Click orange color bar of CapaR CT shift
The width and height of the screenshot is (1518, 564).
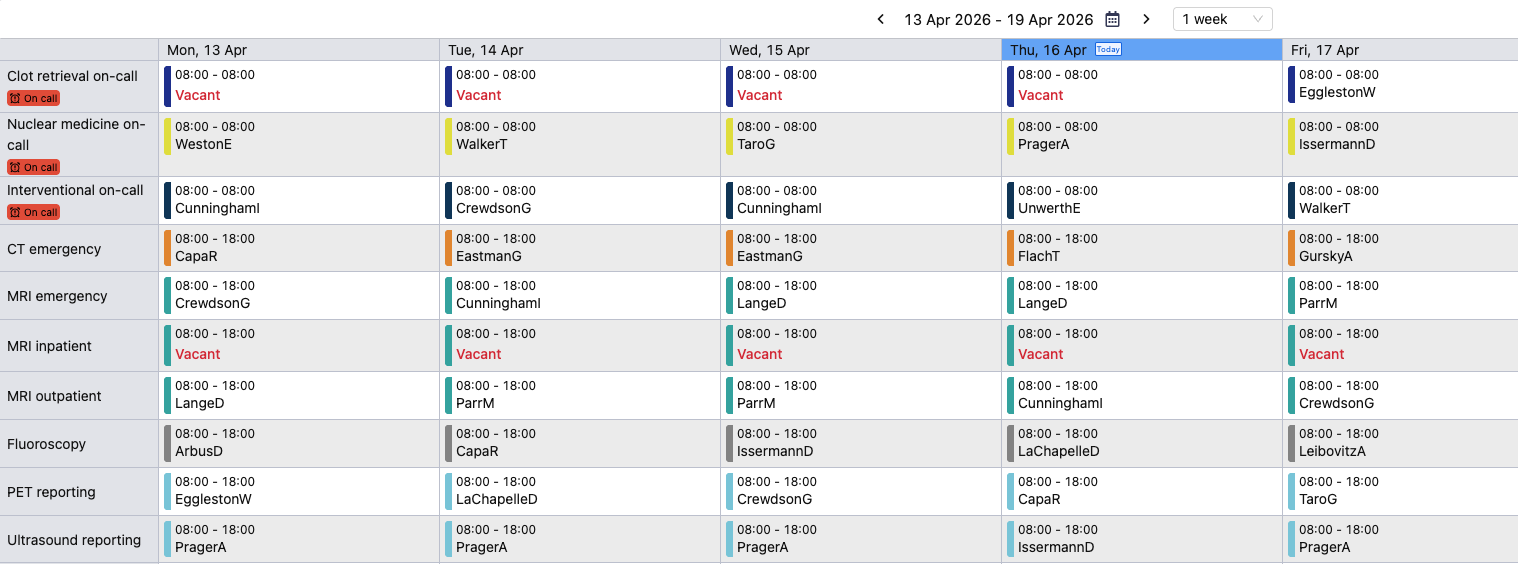[x=168, y=248]
